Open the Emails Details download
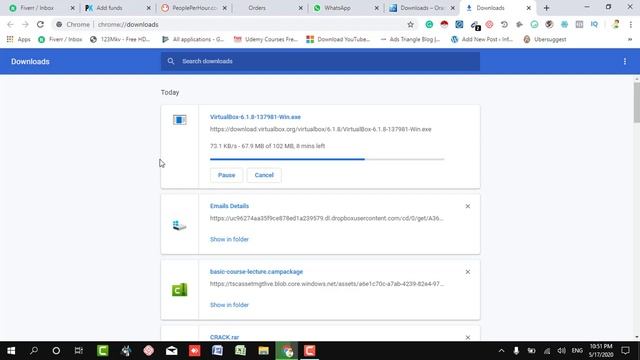 click(x=229, y=206)
